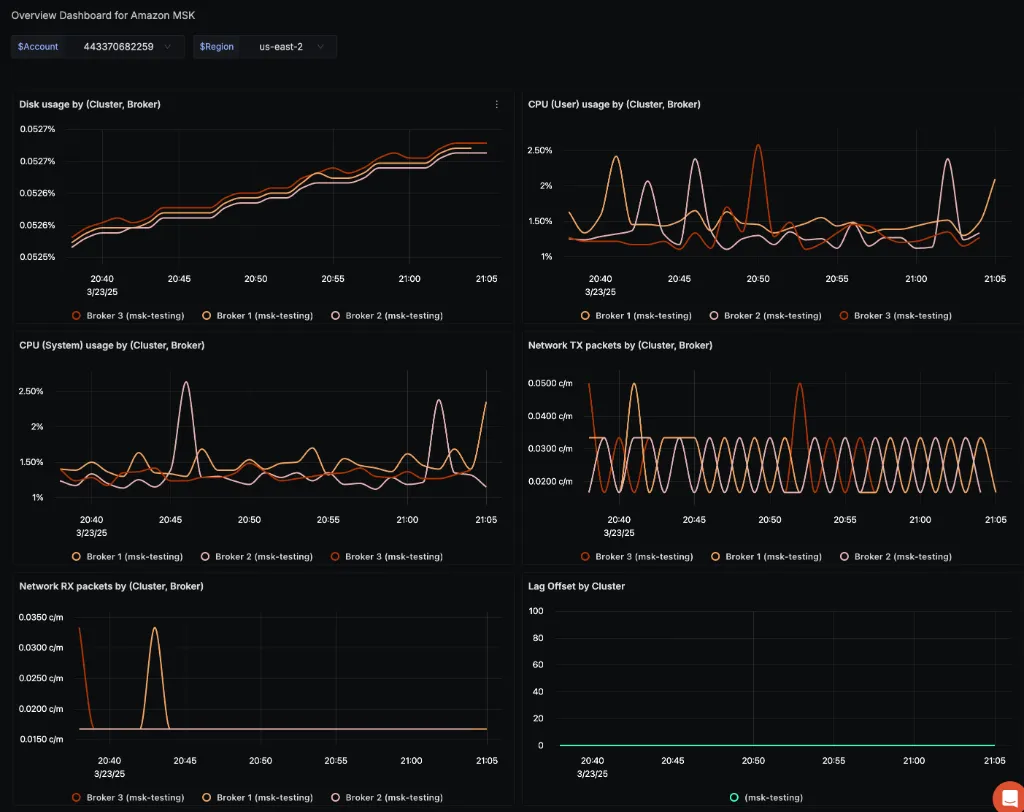Click the Overview Dashboard for Amazon MSK heading
This screenshot has width=1024, height=812.
pos(96,15)
